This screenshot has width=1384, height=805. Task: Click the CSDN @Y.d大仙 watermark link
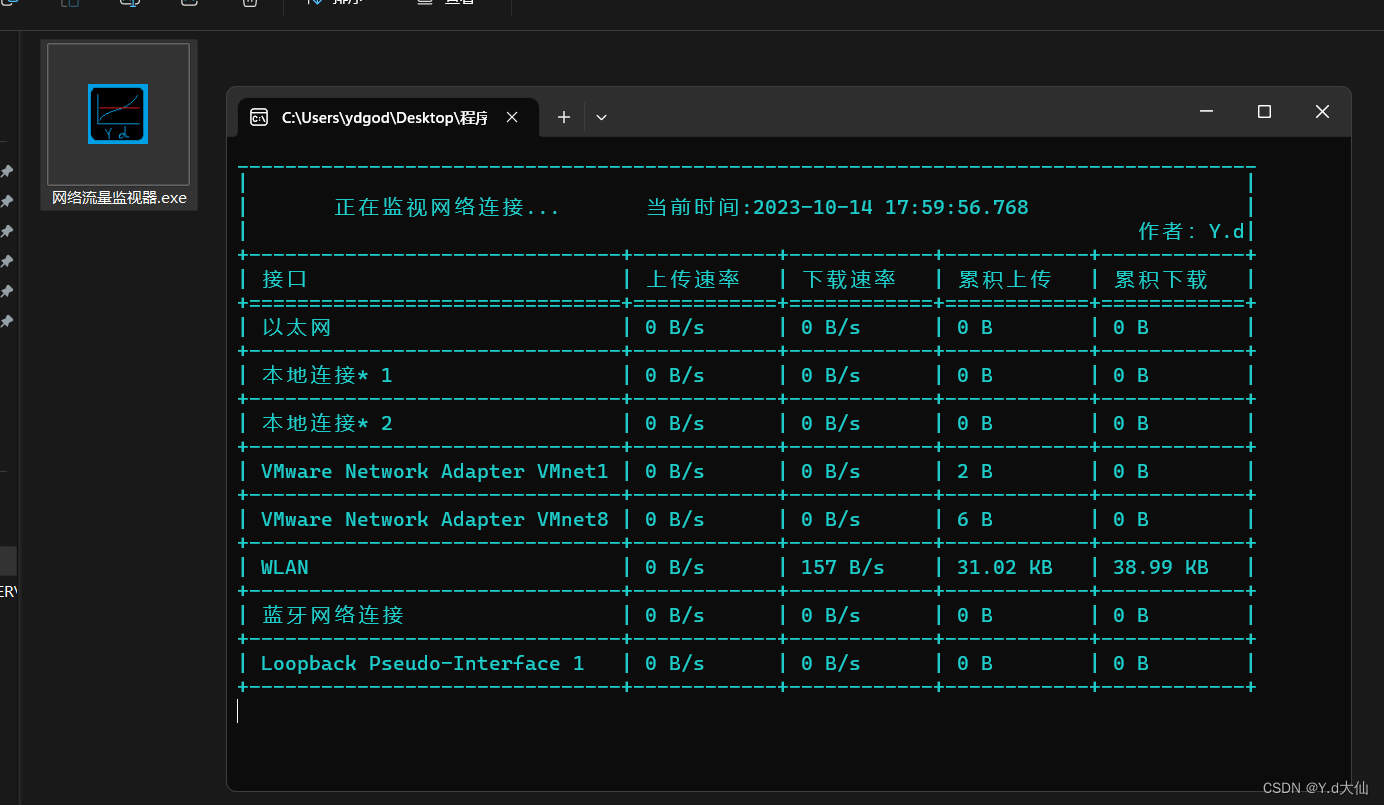[x=1318, y=788]
